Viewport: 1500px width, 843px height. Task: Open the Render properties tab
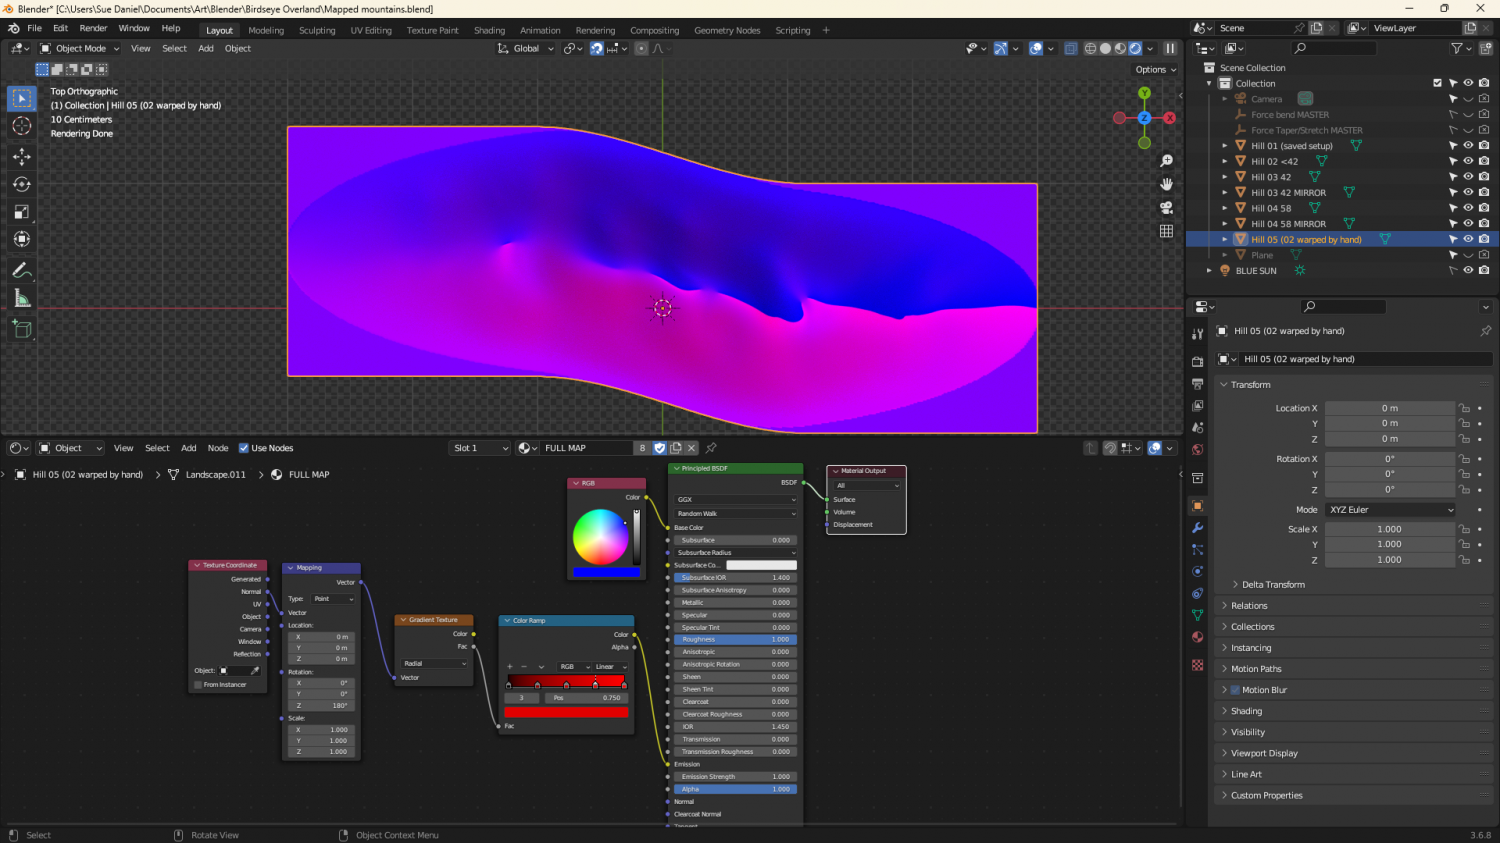coord(1198,362)
